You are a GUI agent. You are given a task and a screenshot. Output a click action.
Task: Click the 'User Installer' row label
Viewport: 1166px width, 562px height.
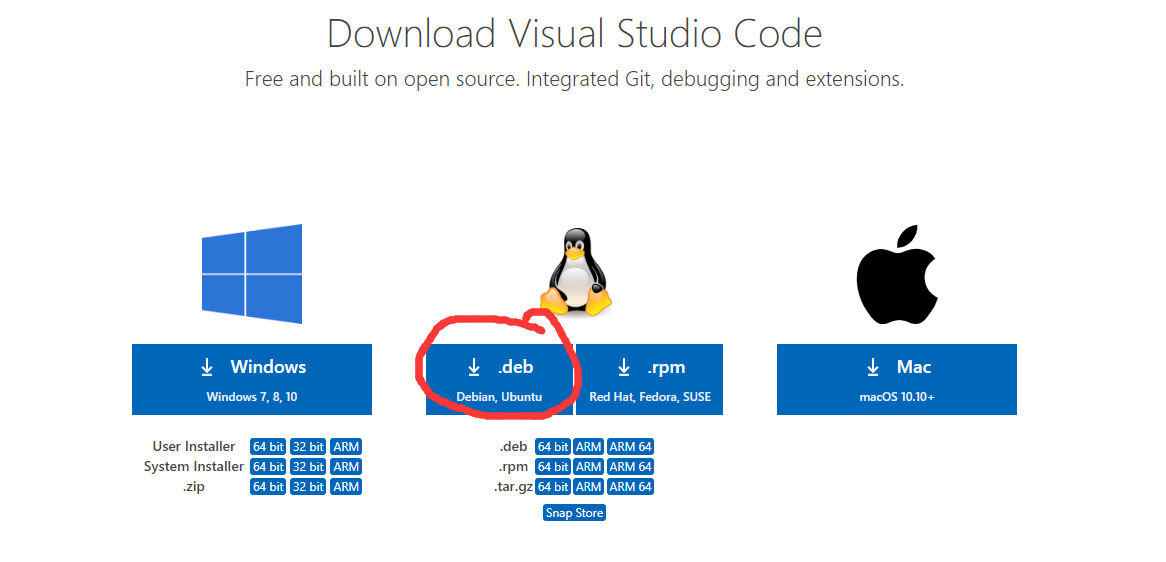pos(194,447)
